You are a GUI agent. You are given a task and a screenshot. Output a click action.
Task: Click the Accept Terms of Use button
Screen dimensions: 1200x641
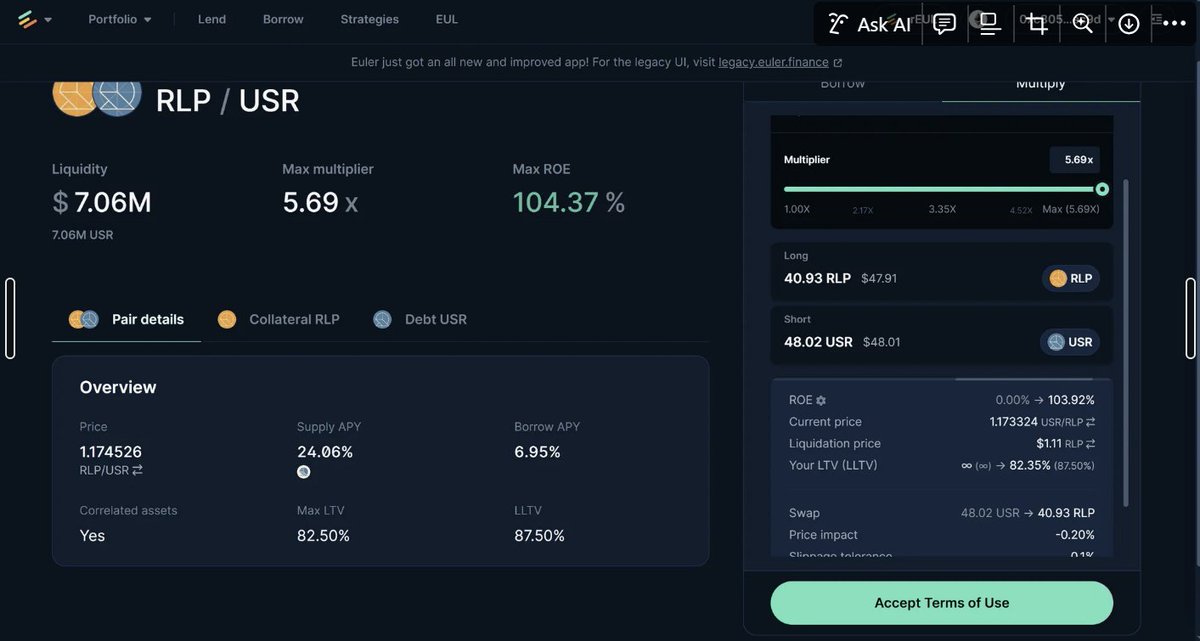click(x=942, y=603)
